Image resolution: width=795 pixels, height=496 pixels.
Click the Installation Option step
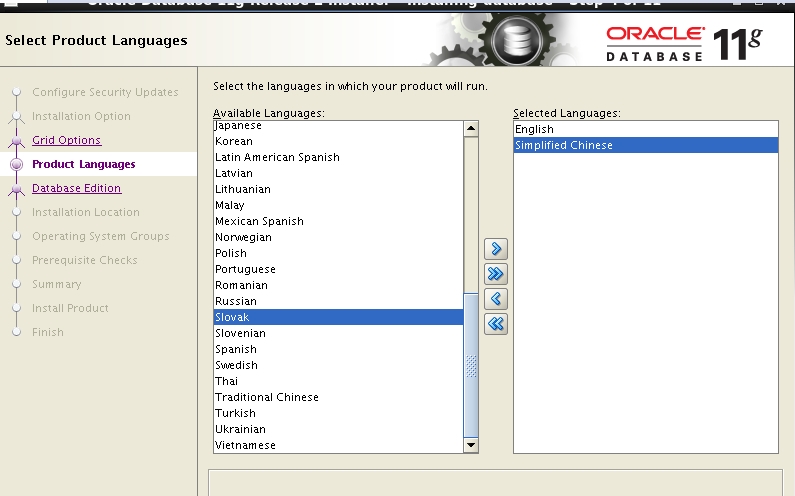pyautogui.click(x=81, y=116)
